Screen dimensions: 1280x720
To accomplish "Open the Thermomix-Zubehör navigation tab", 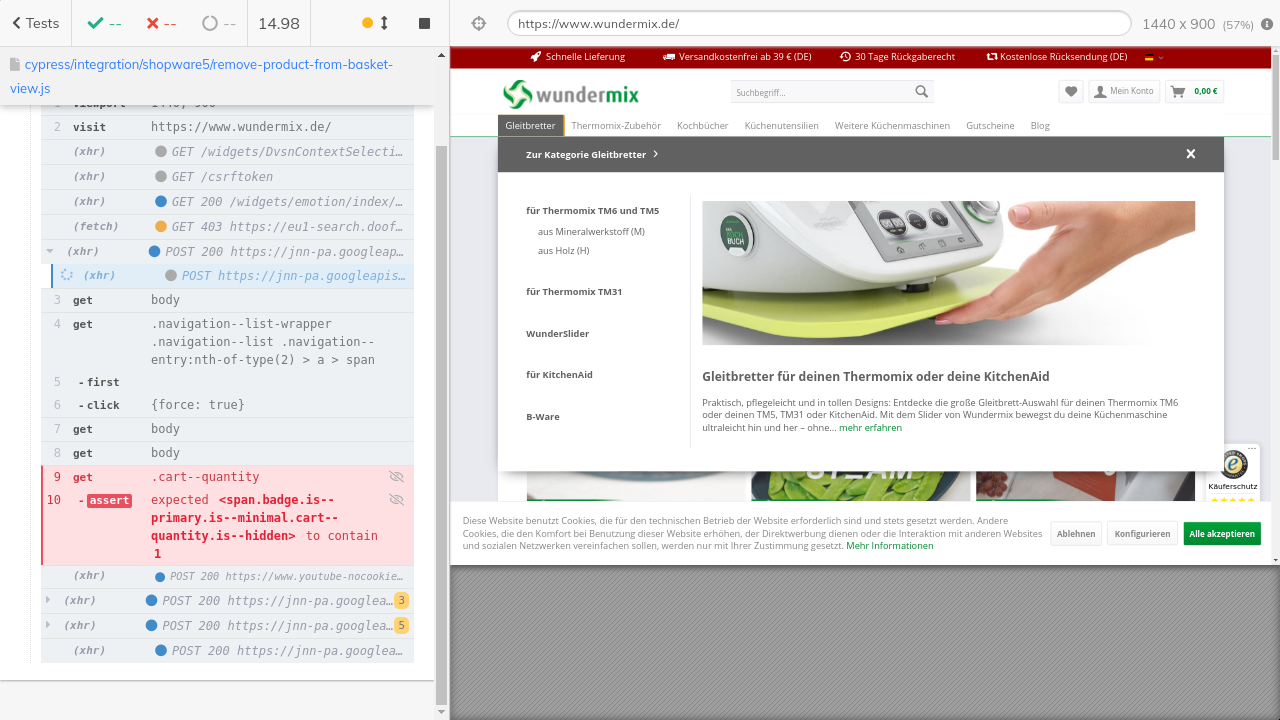I will (616, 126).
